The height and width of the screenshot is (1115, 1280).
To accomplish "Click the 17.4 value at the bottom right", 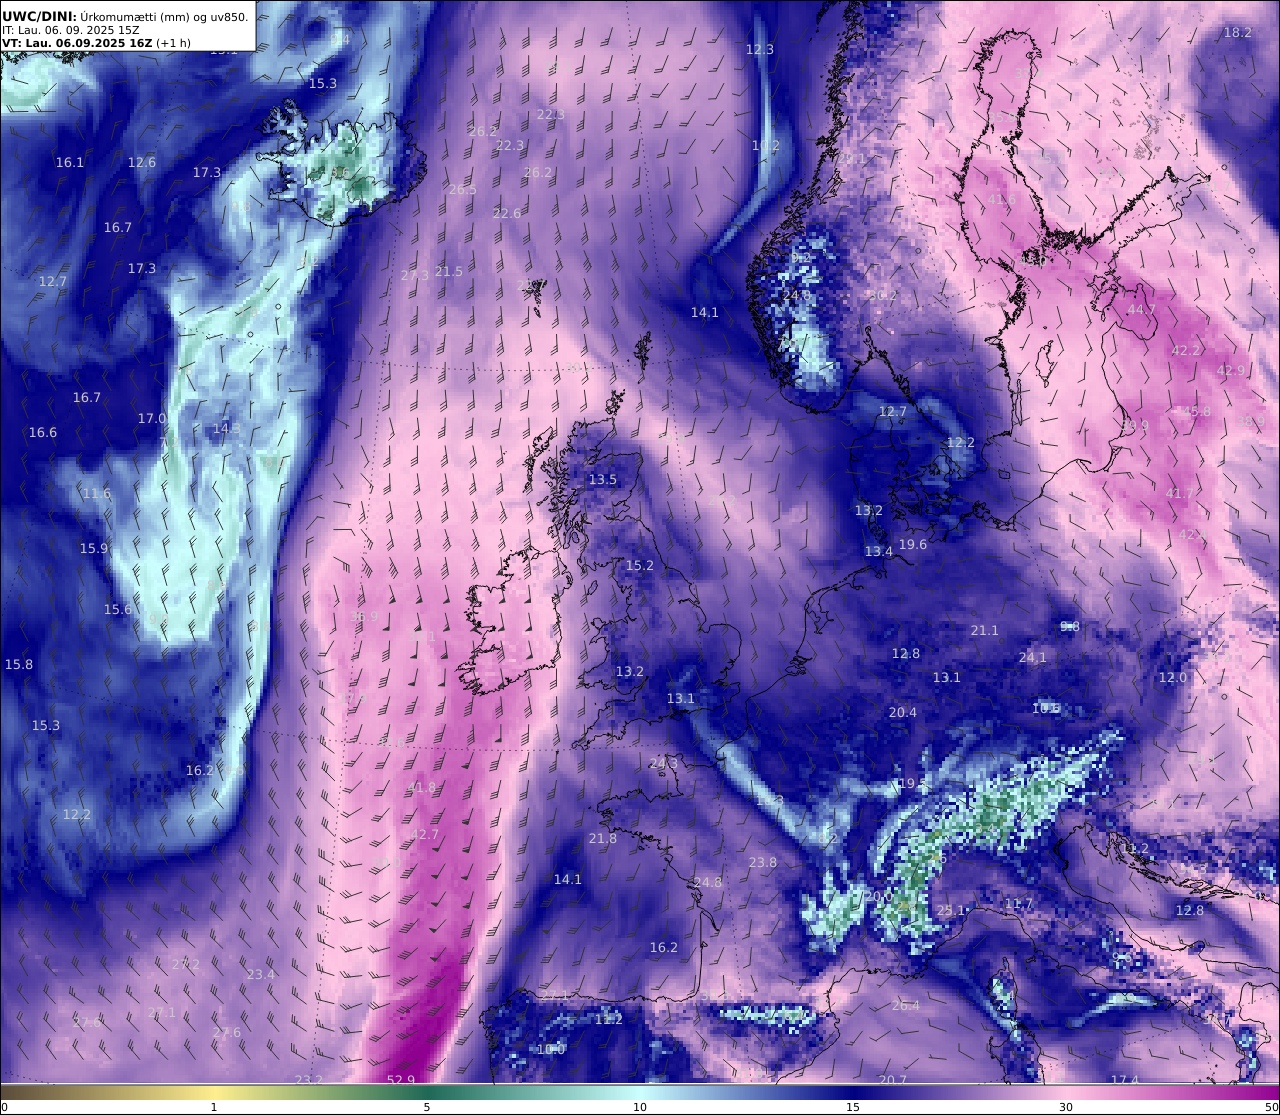I will (x=1125, y=1080).
